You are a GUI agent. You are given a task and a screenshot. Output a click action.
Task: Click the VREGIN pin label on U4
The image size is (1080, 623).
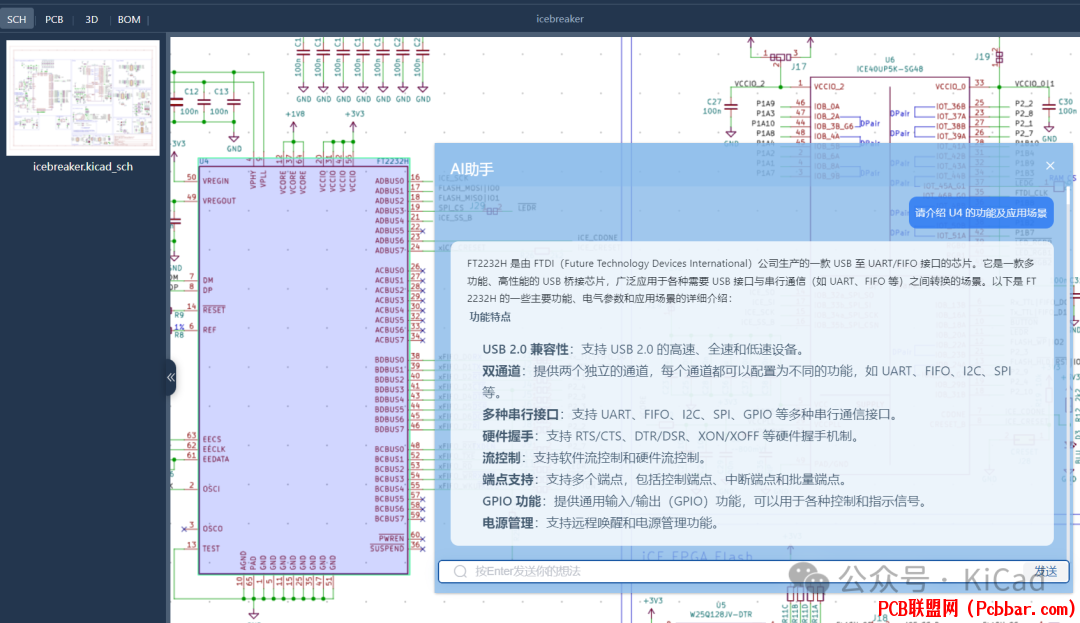coord(216,181)
